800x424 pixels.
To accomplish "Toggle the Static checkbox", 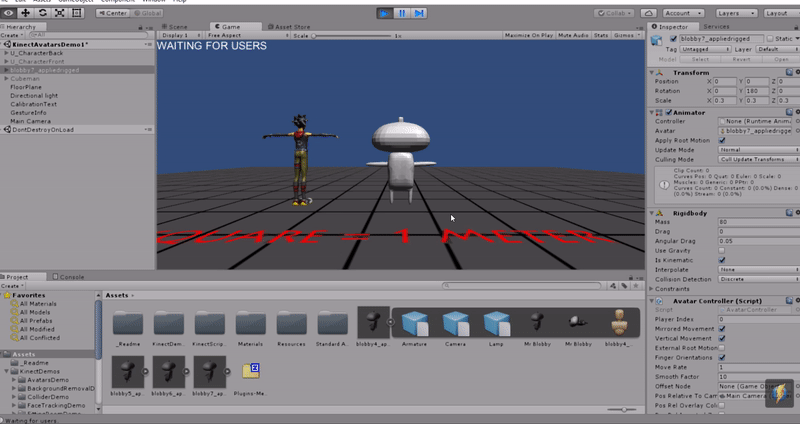I will pos(770,39).
